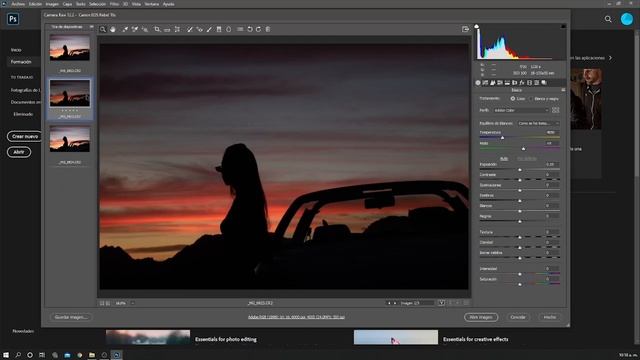This screenshot has height=360, width=640.
Task: Select the Hand tool
Action: [x=113, y=29]
